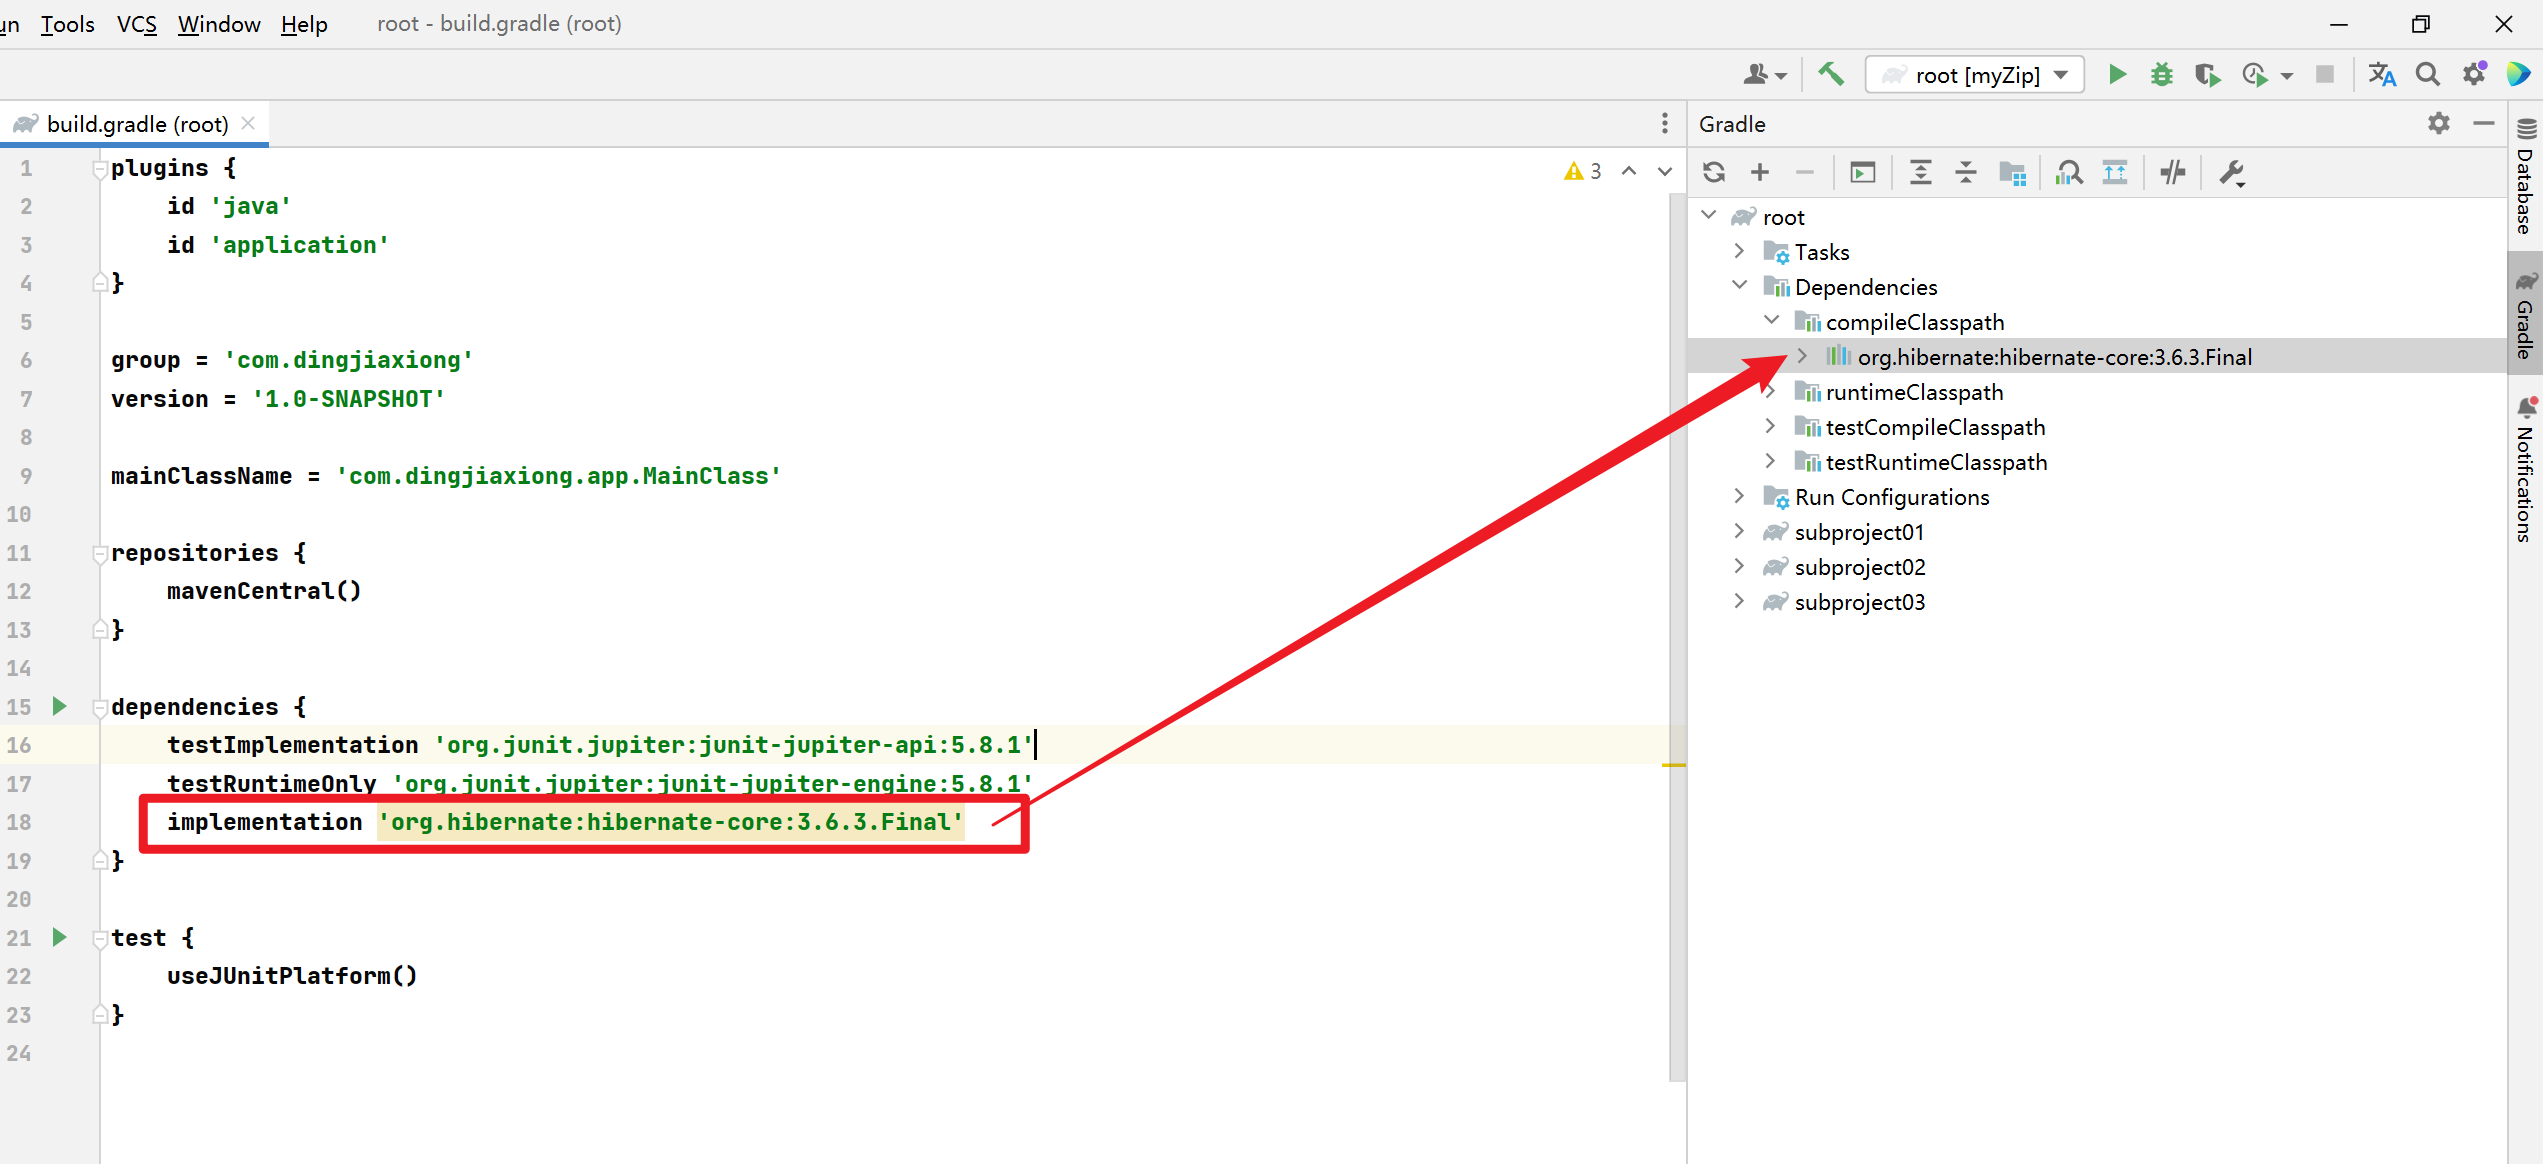Build the project using the hammer icon

(1831, 74)
